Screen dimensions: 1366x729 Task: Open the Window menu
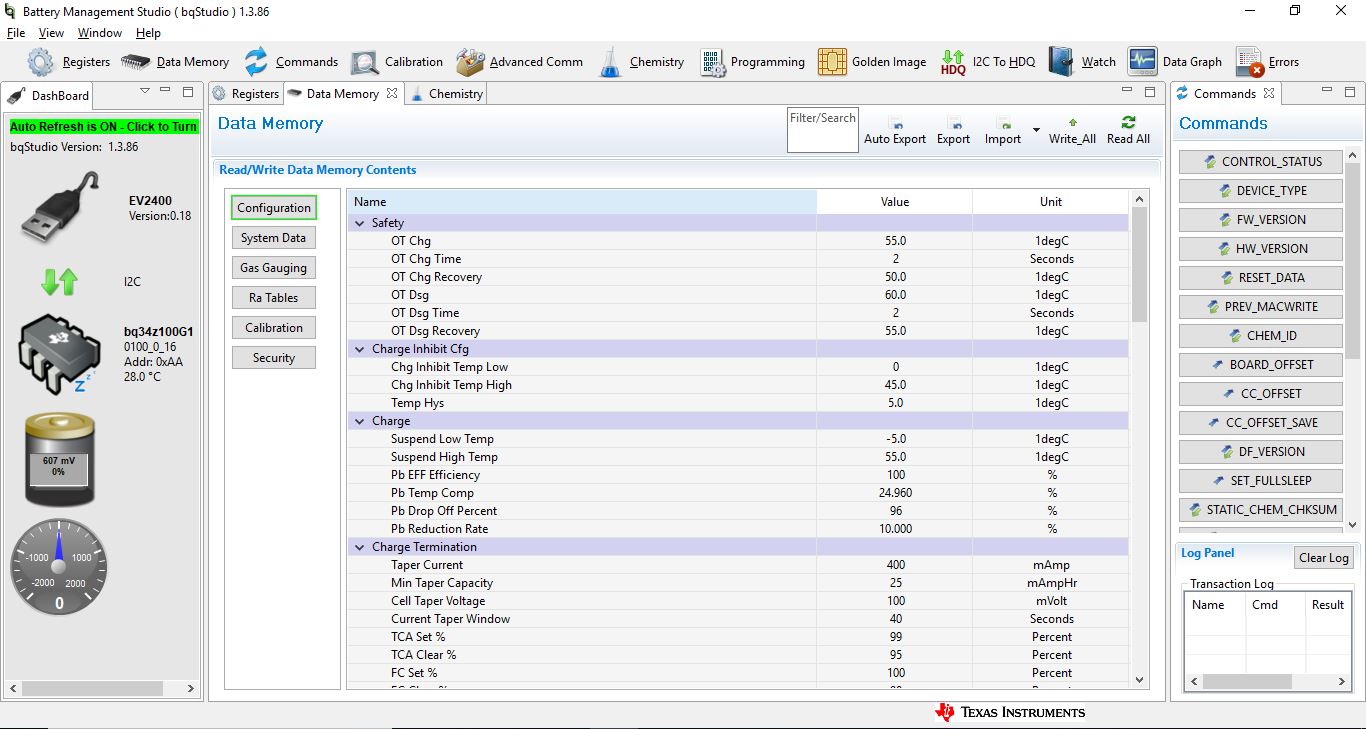coord(100,33)
